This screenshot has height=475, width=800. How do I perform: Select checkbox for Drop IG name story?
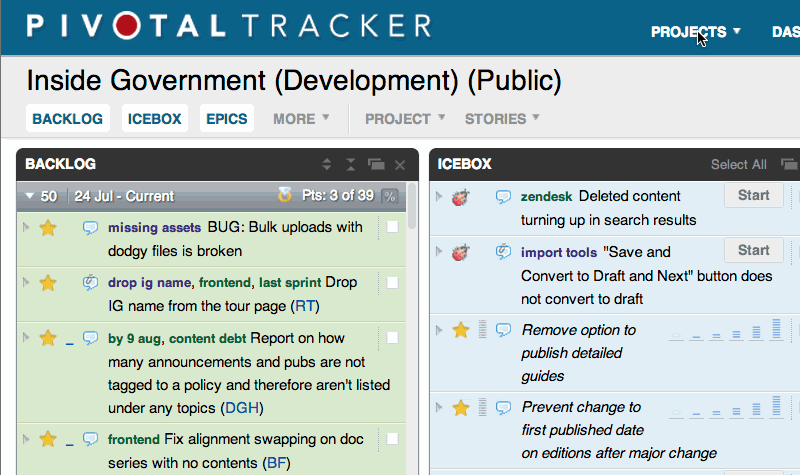(x=392, y=283)
